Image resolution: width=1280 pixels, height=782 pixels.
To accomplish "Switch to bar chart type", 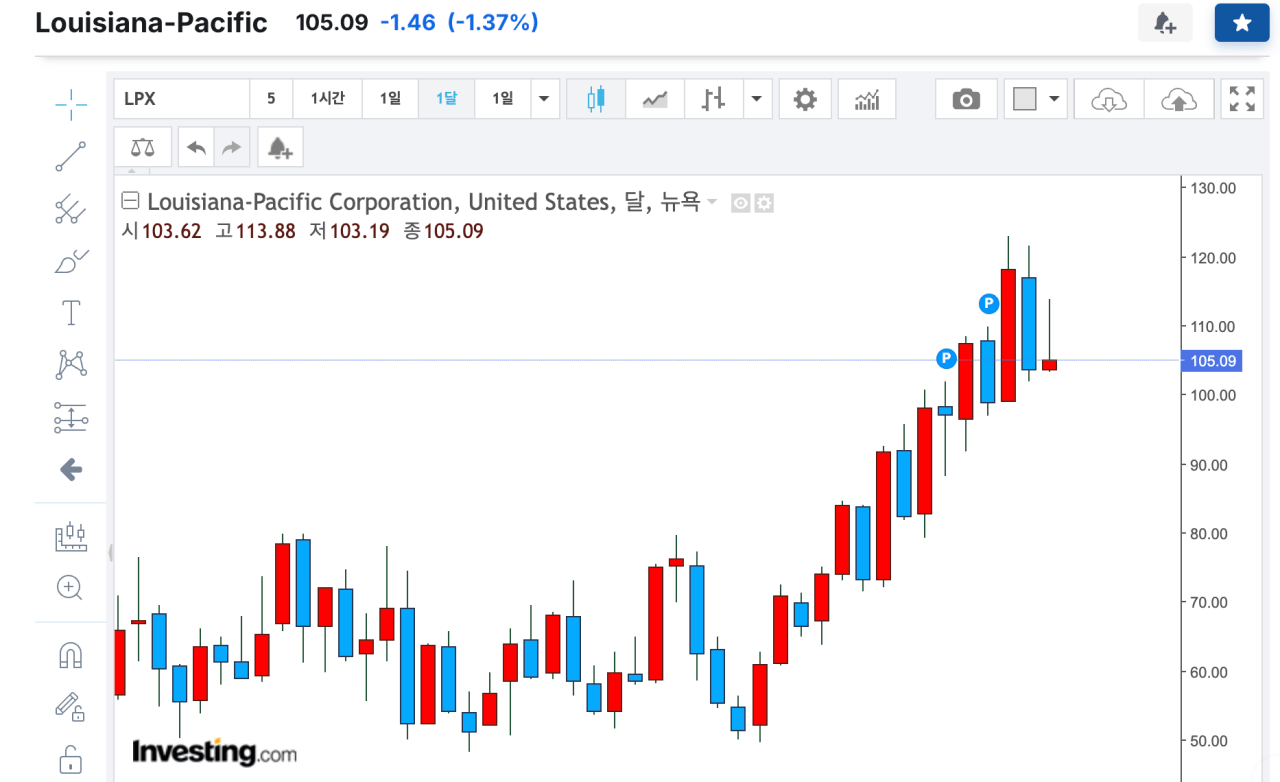I will (x=713, y=99).
